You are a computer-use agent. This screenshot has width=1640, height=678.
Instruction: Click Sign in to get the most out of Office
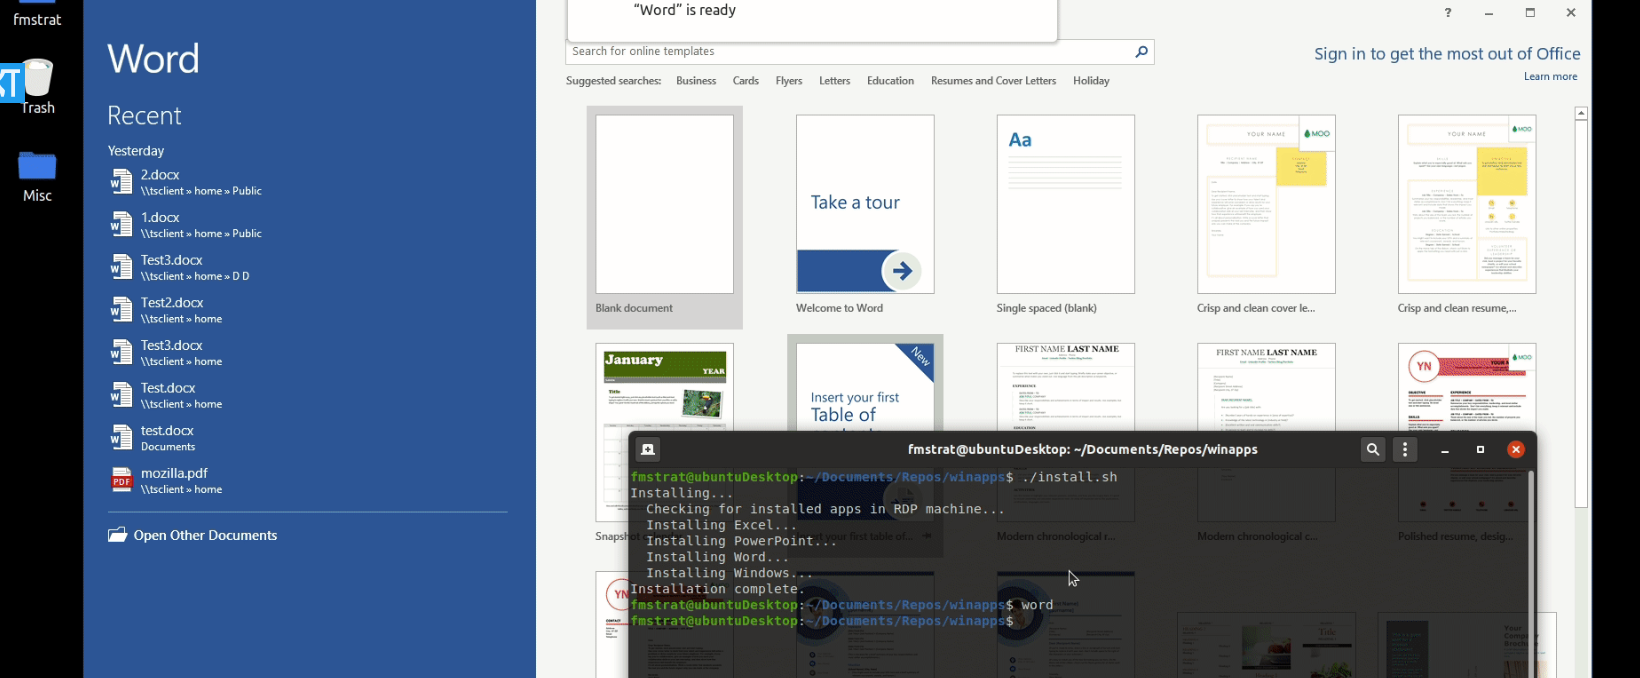(1447, 54)
